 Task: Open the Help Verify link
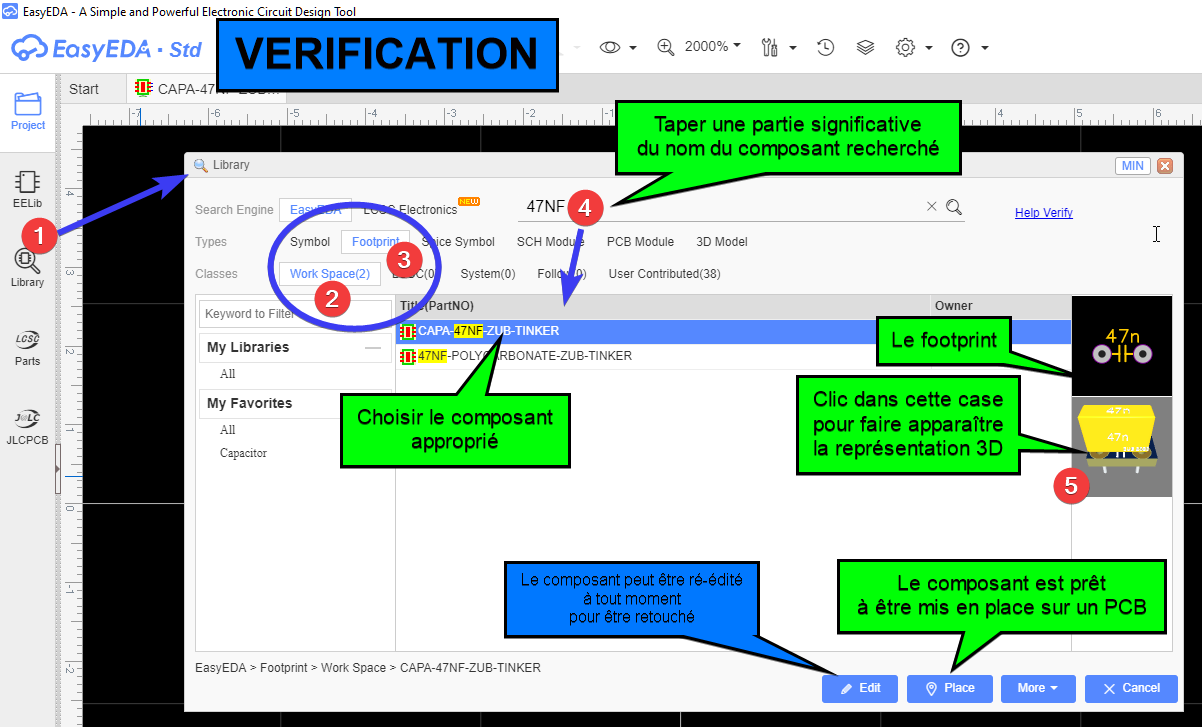(x=1044, y=213)
